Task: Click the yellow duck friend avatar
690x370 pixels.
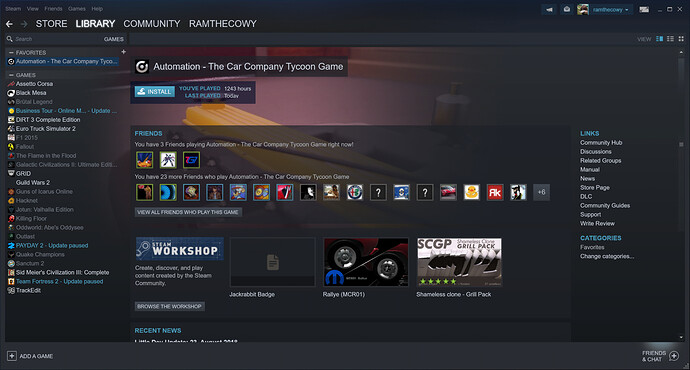Action: pos(472,192)
